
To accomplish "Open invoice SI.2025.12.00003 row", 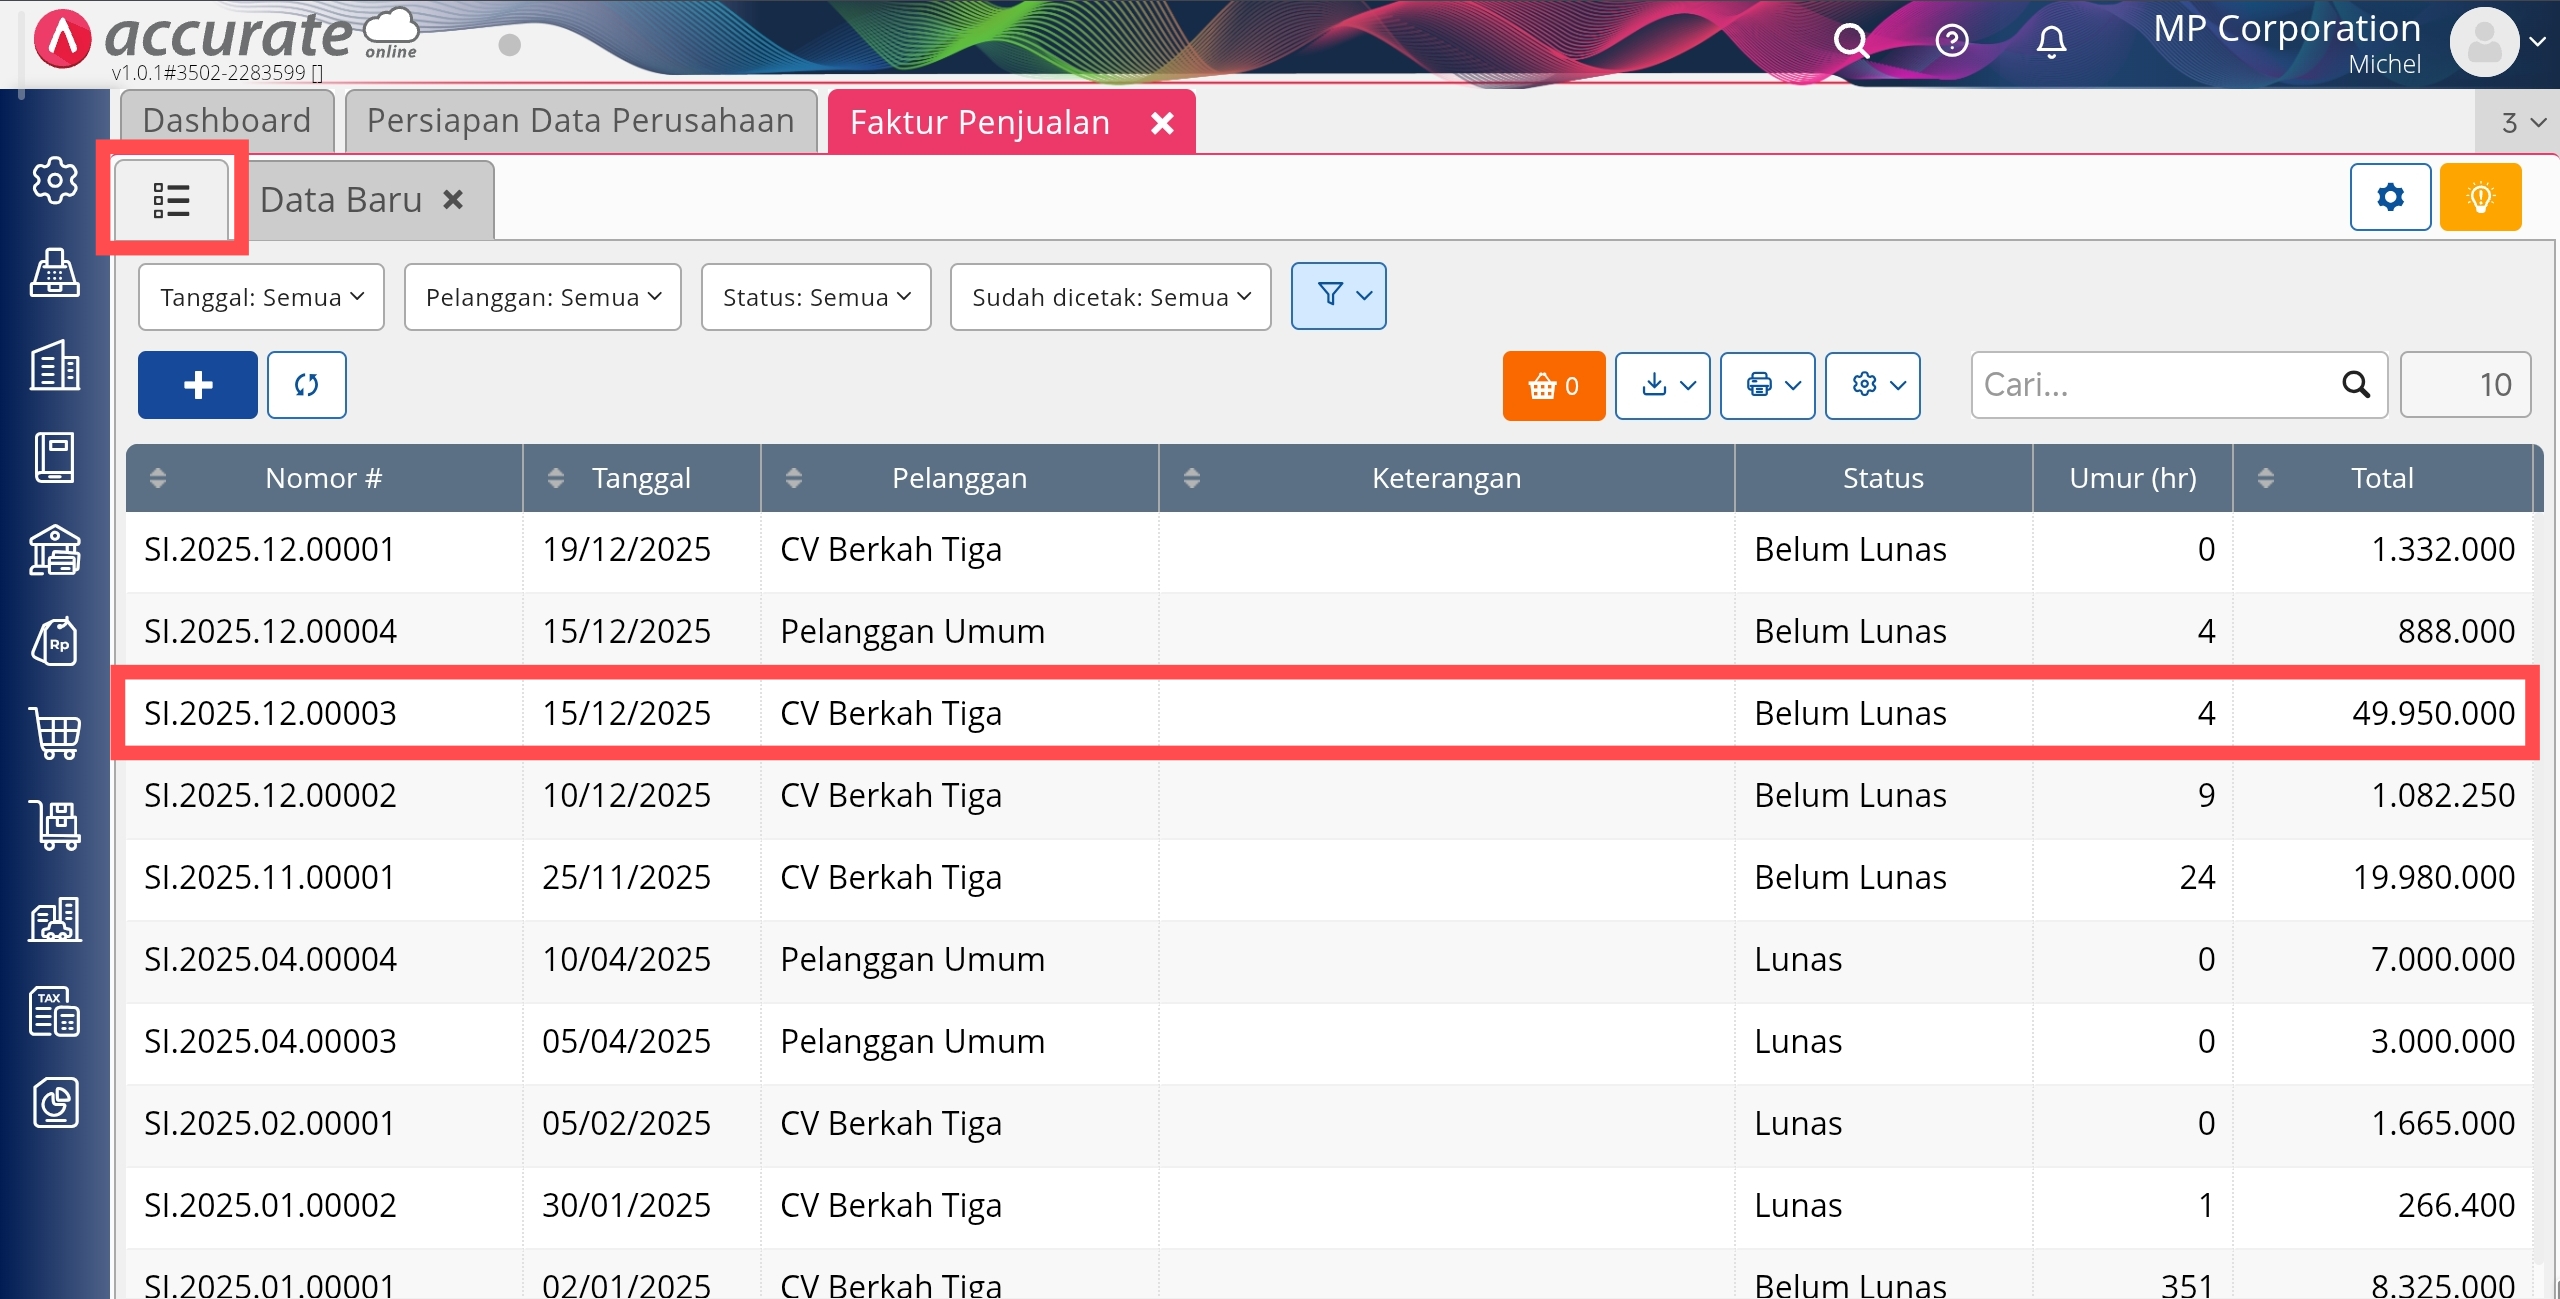I will [270, 713].
